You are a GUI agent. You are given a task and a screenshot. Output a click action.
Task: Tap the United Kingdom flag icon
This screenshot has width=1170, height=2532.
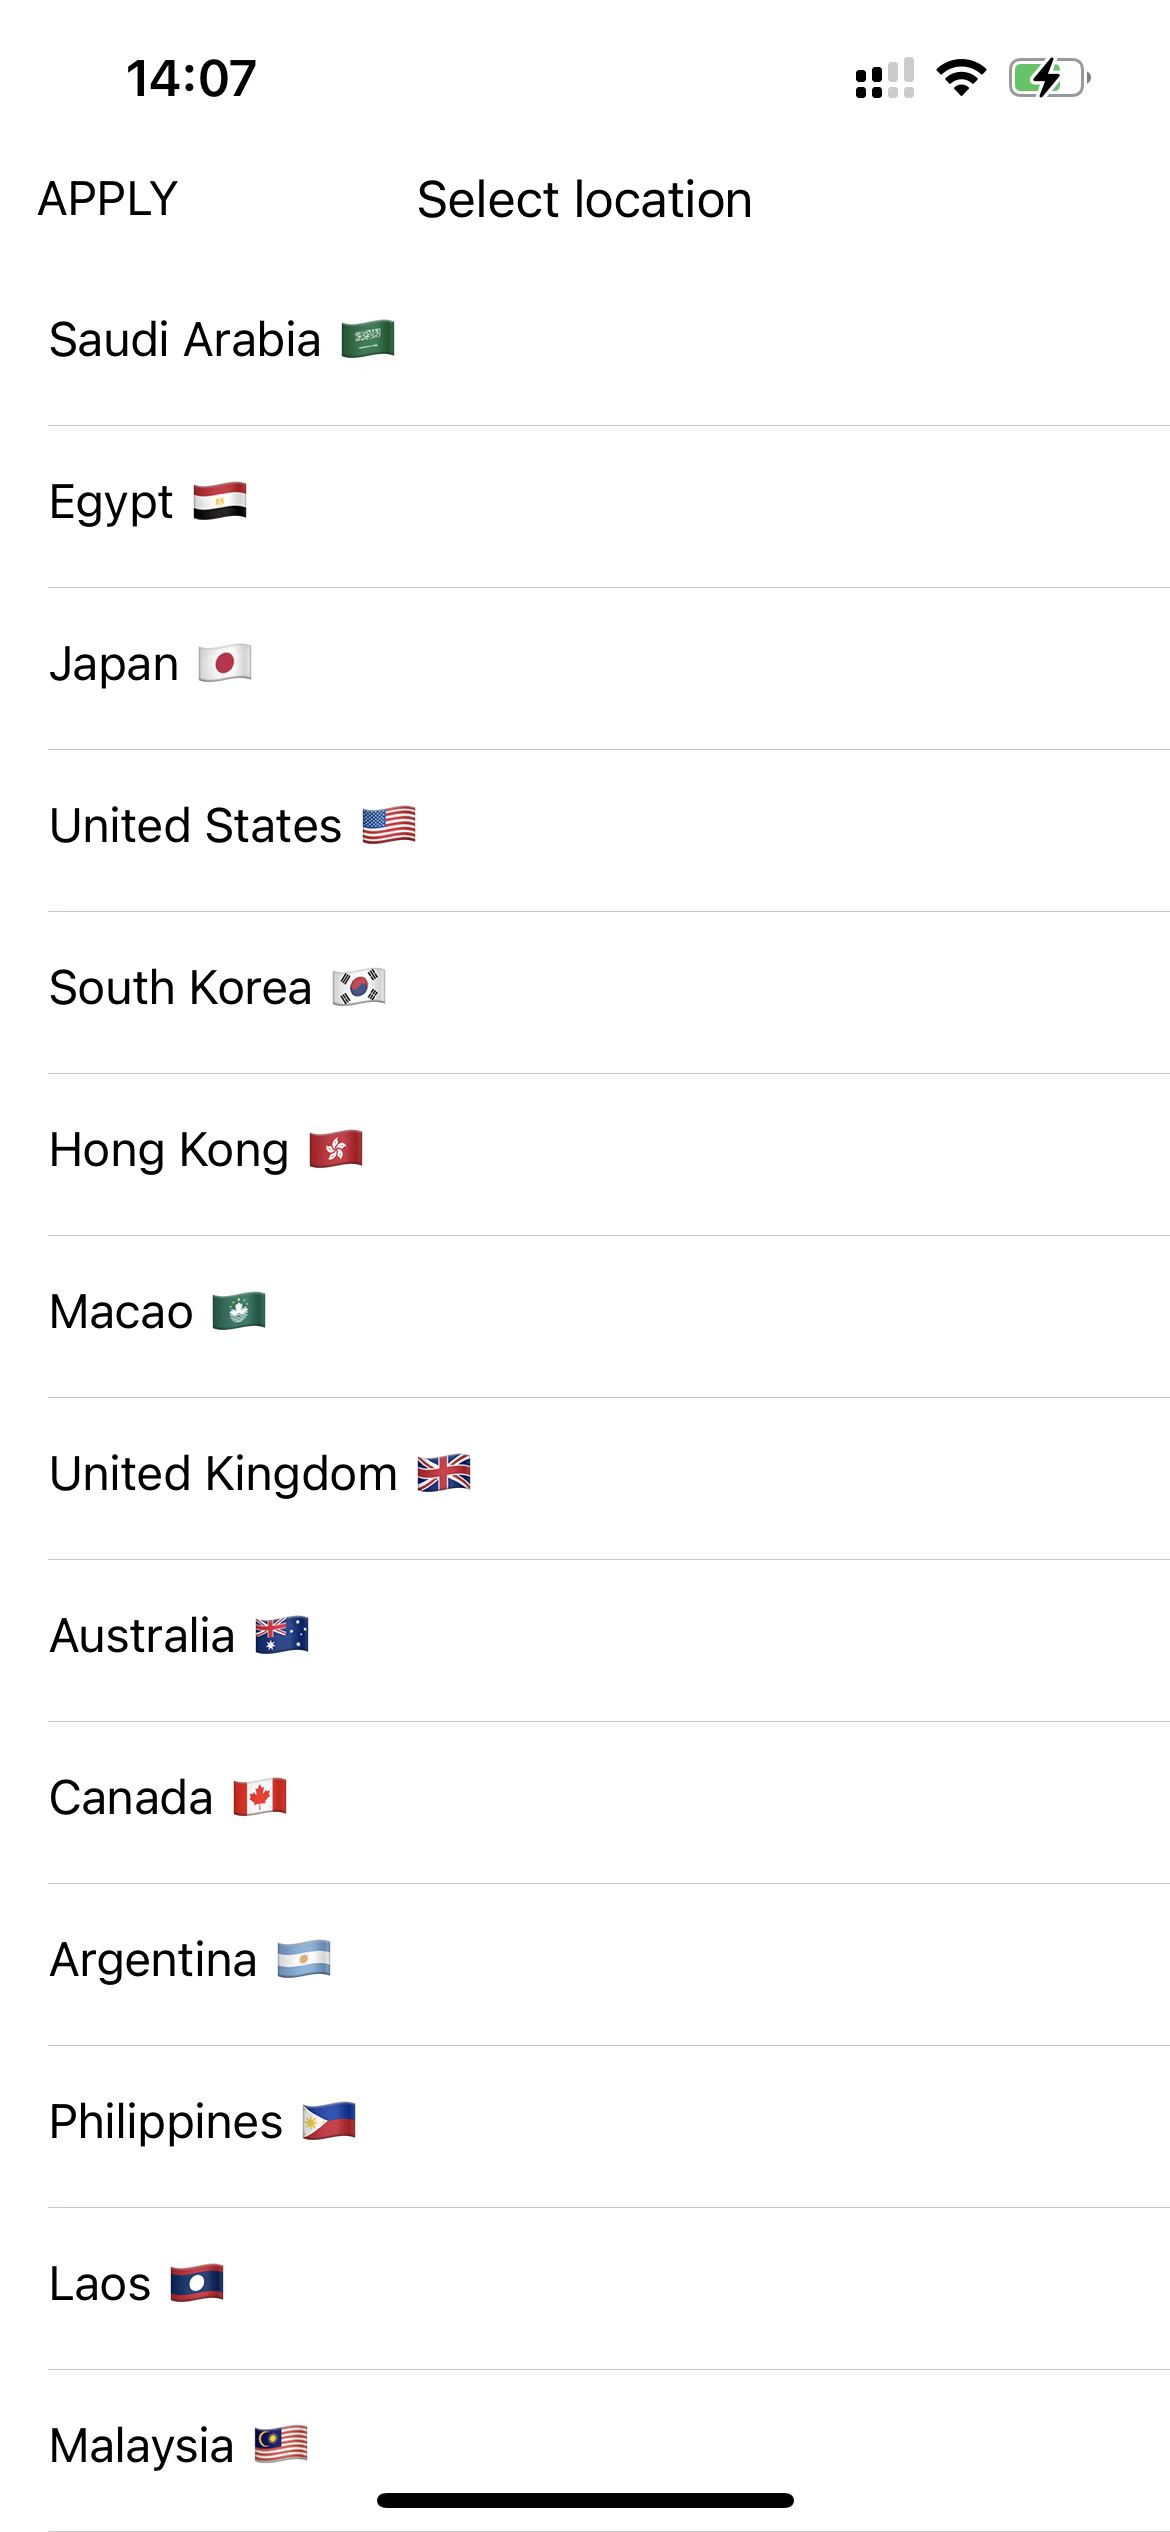tap(444, 1474)
